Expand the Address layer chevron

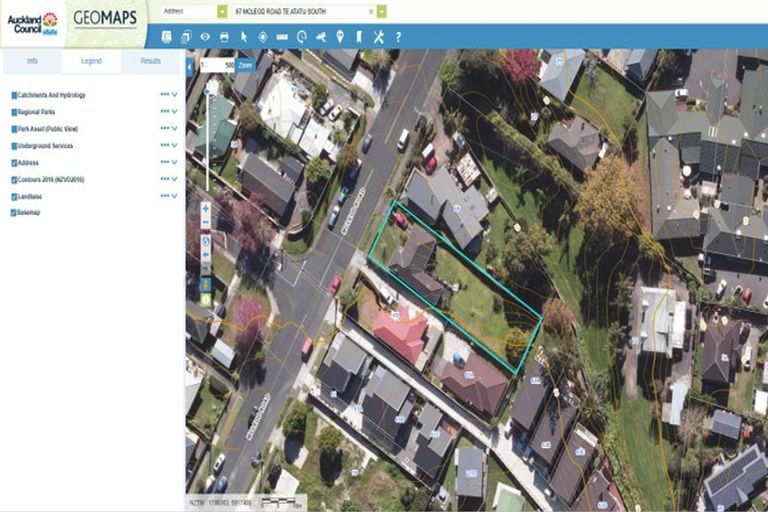pos(174,162)
